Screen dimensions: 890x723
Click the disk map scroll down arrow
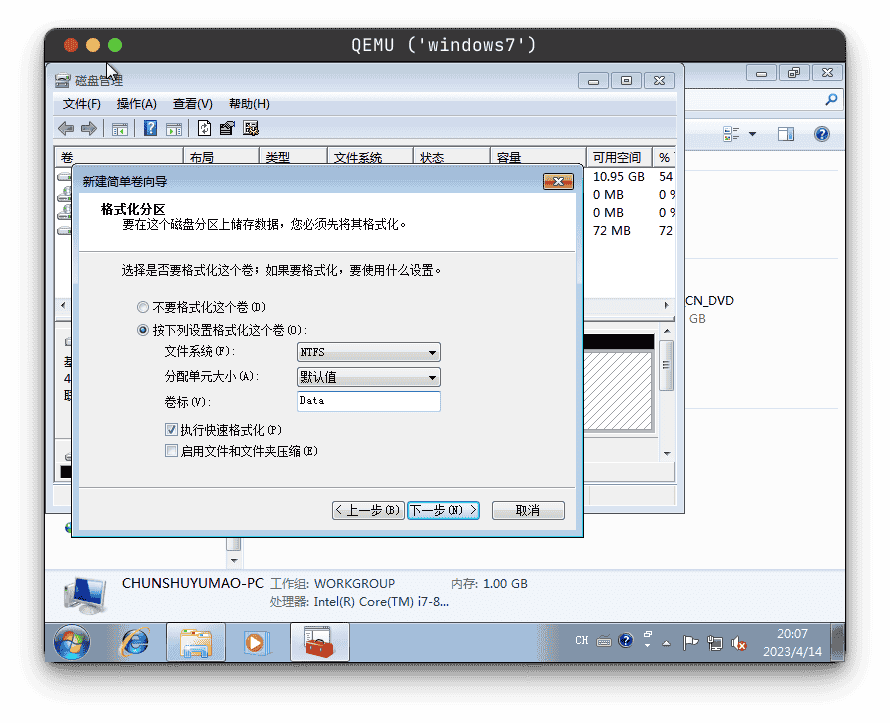point(668,453)
